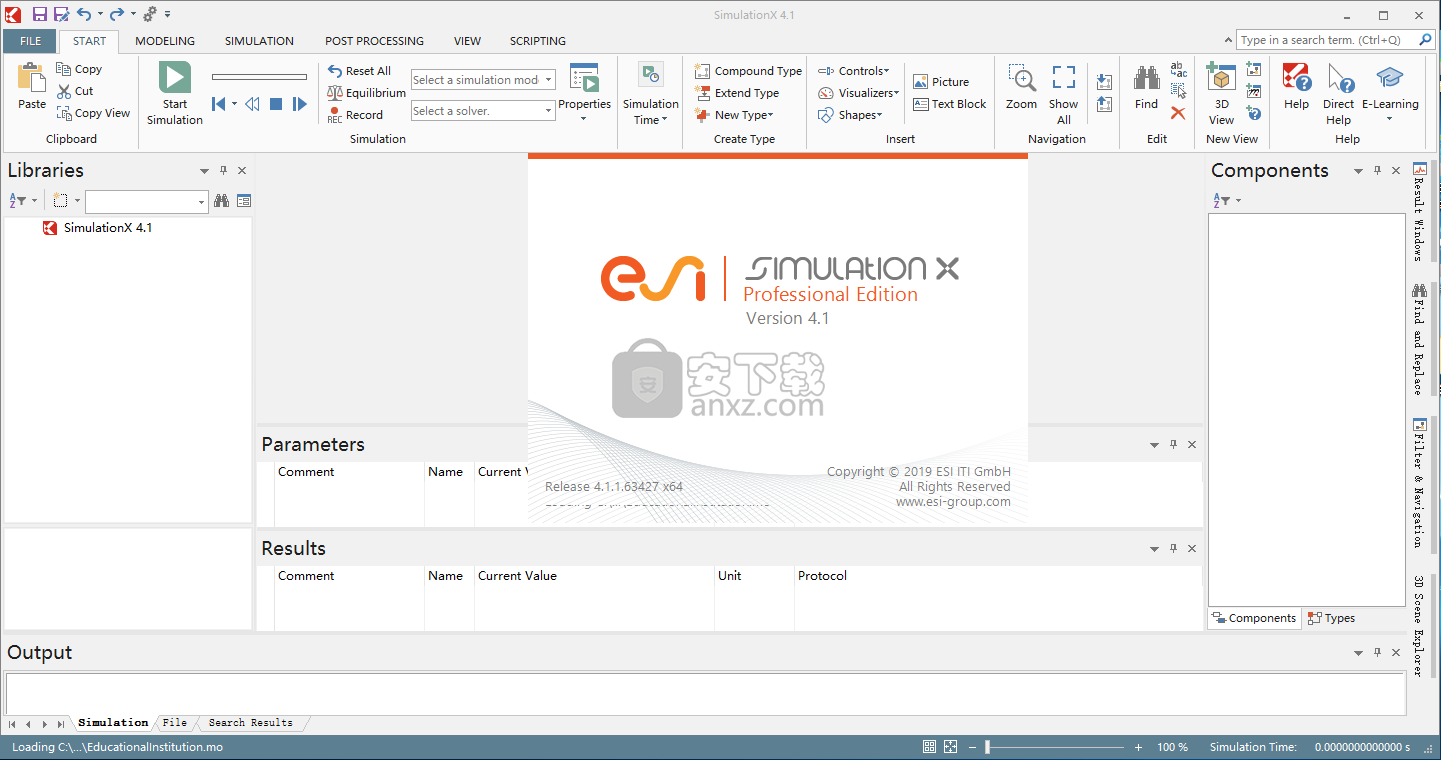
Task: Switch to the VIEW tab
Action: 467,41
